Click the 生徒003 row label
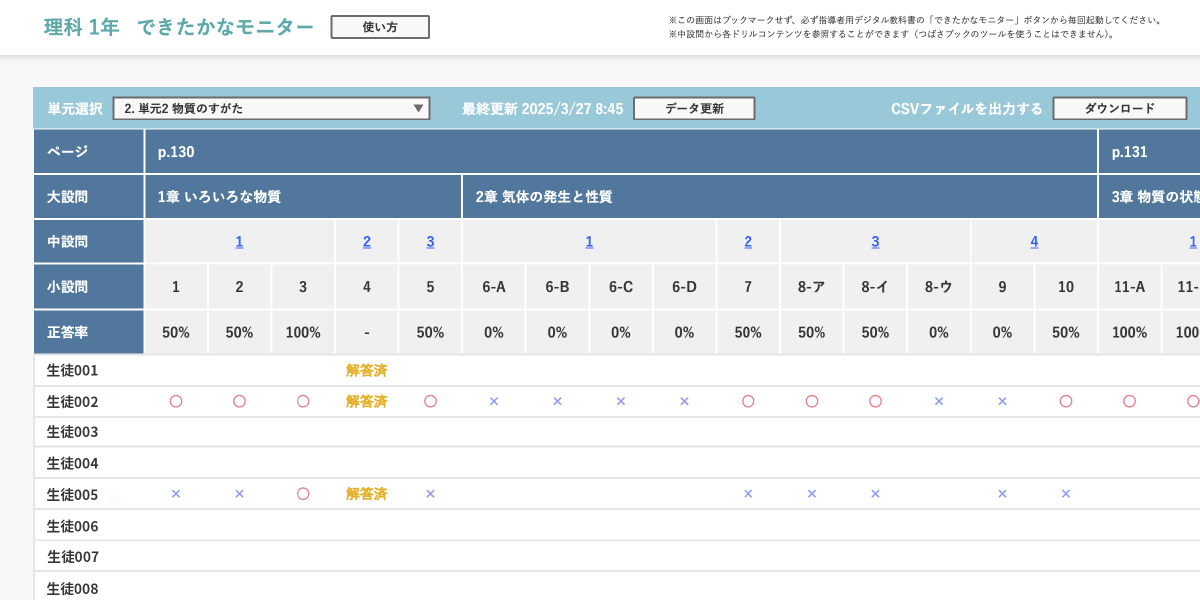Screen dimensions: 1200x600 click(x=72, y=432)
